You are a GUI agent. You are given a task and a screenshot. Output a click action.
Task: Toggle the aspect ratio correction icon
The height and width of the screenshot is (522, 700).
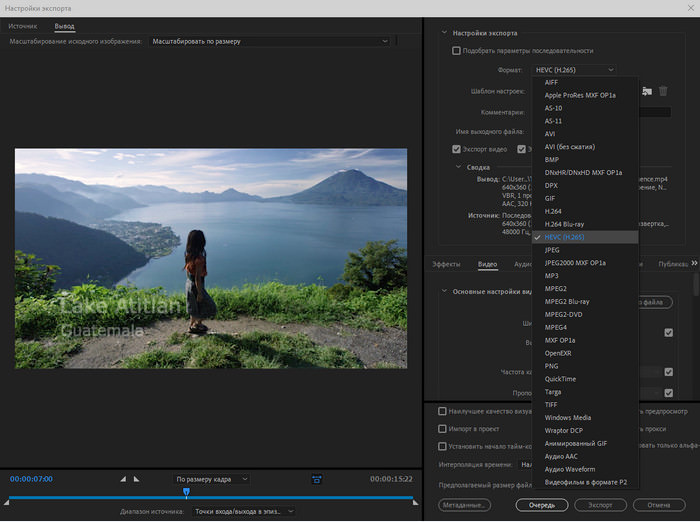pos(317,479)
